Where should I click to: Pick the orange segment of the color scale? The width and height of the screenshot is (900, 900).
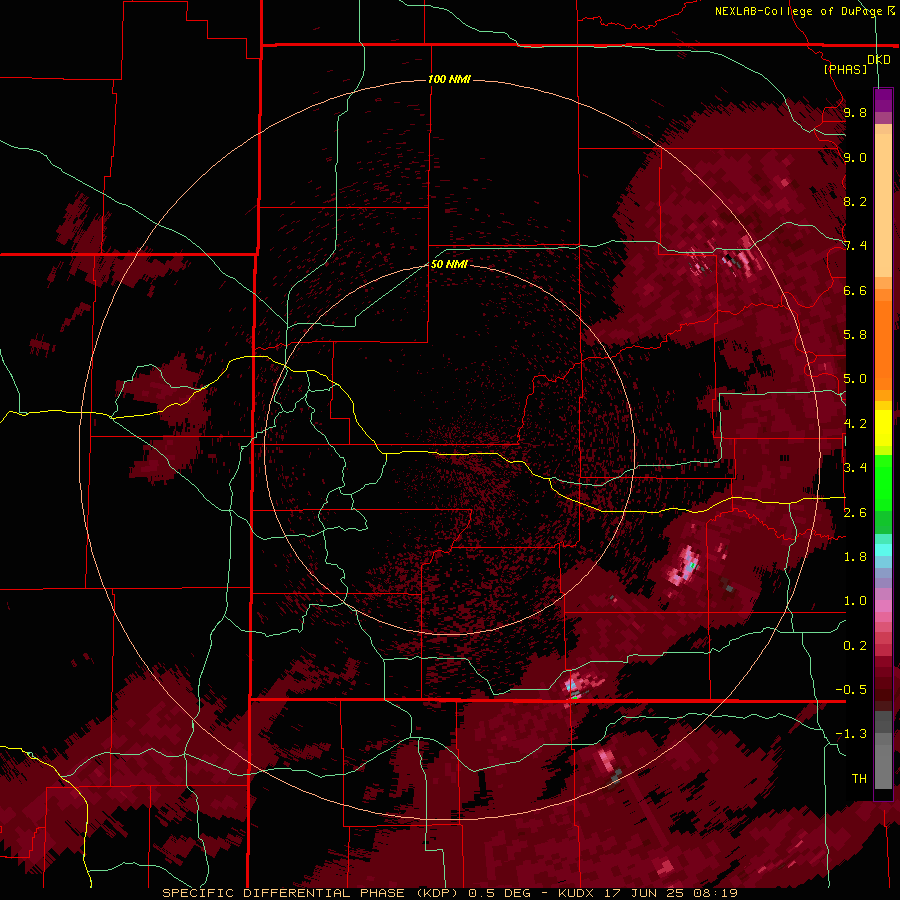[883, 339]
